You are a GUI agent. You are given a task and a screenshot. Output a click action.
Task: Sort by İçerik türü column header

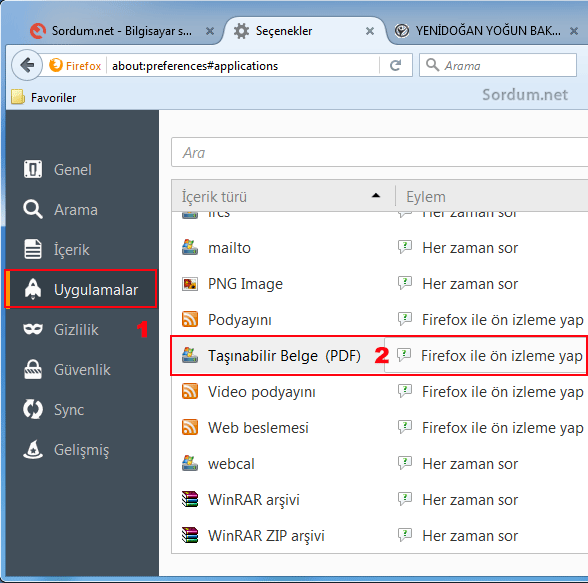pos(283,196)
